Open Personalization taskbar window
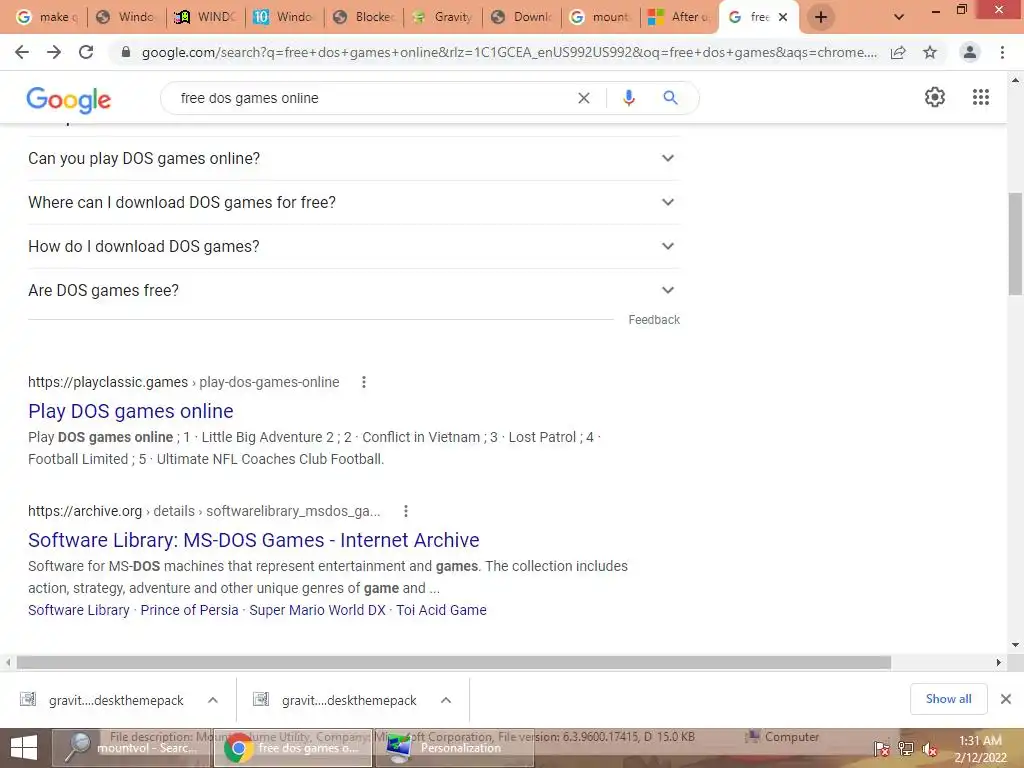Screen dimensions: 1024x768 click(x=455, y=748)
